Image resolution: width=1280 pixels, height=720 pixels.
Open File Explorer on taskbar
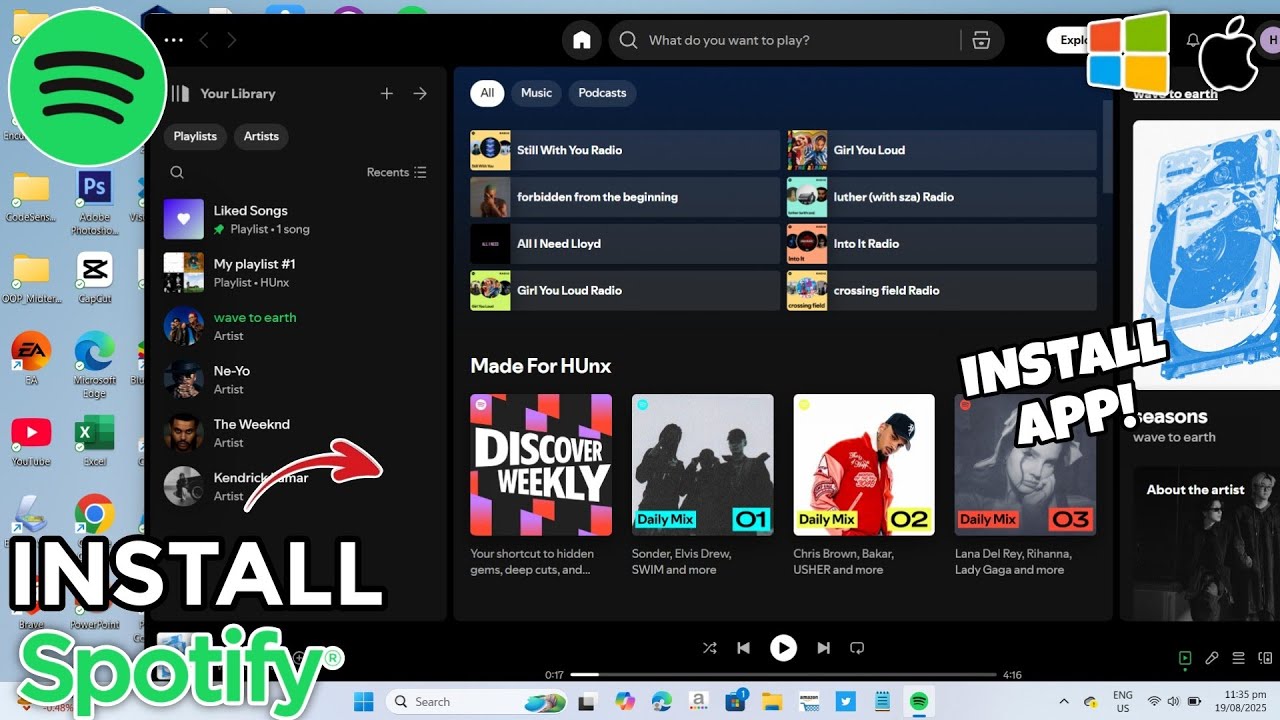pos(771,701)
